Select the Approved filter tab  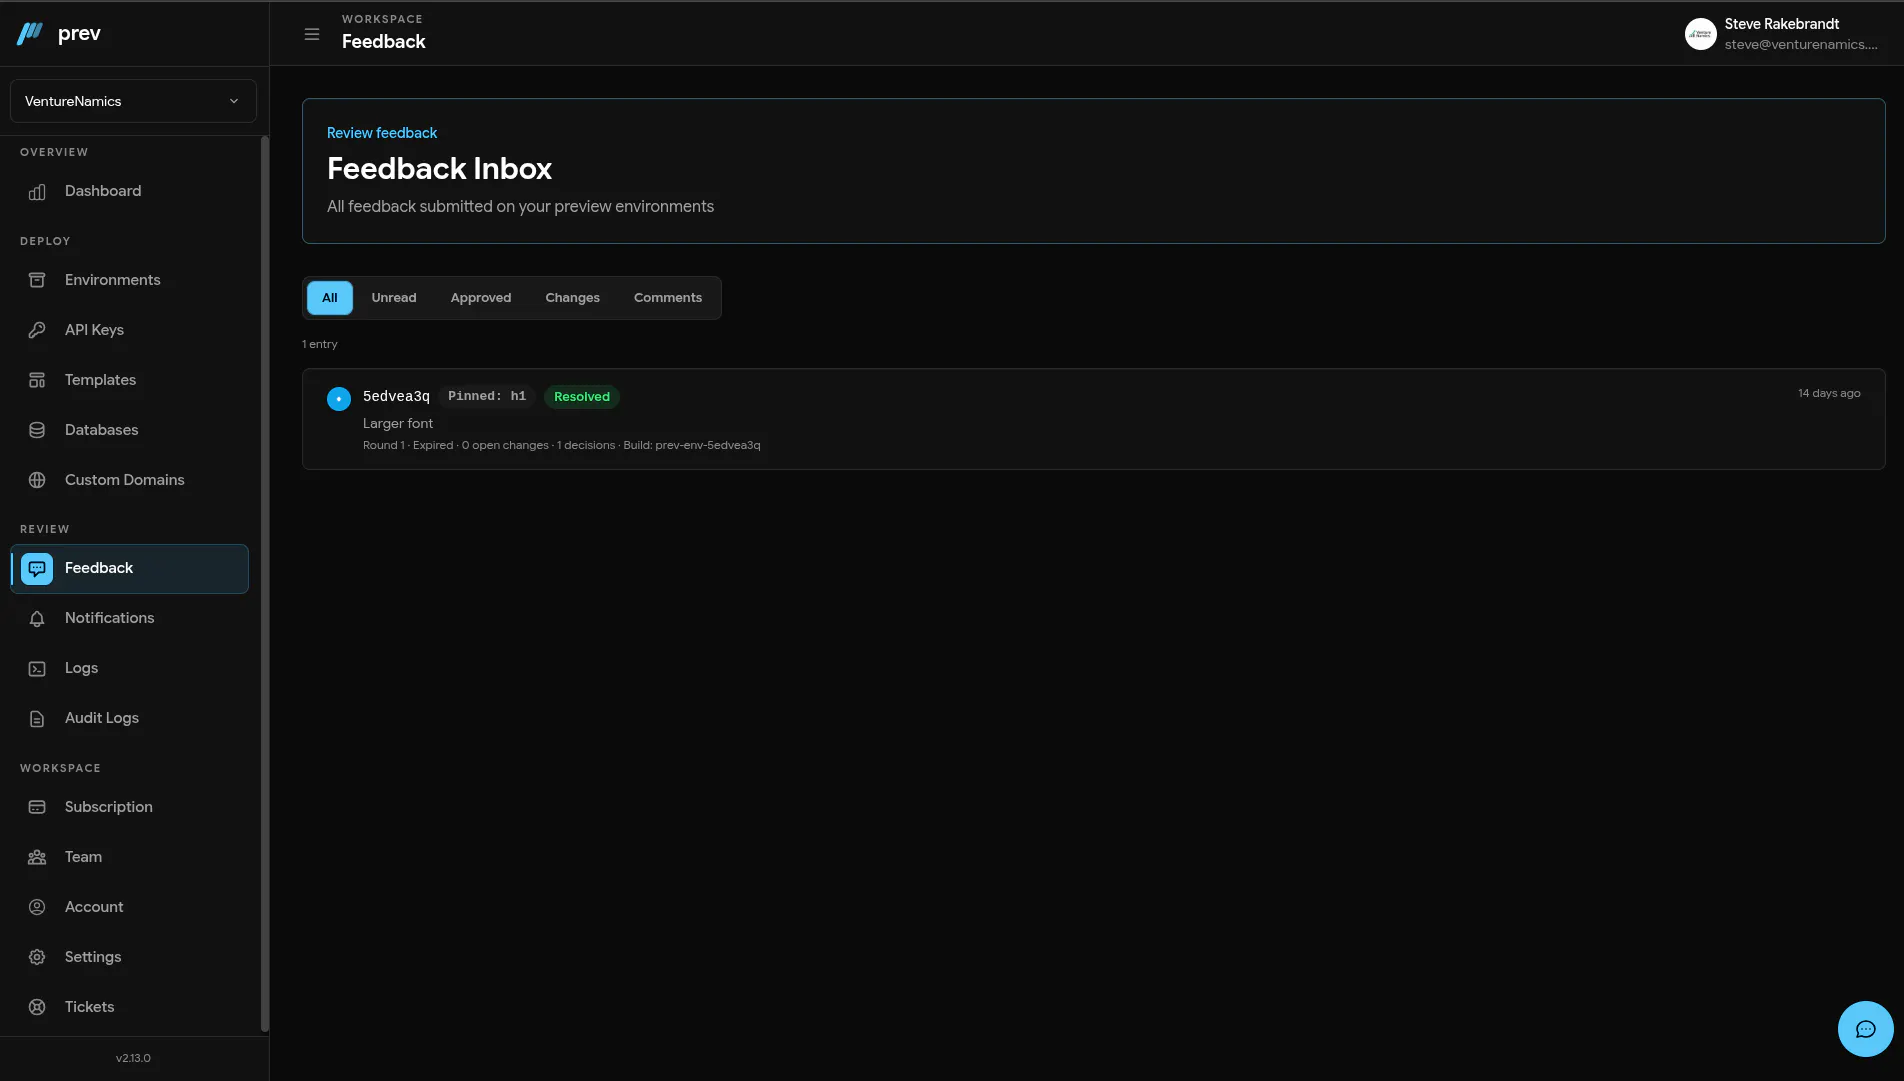[481, 298]
